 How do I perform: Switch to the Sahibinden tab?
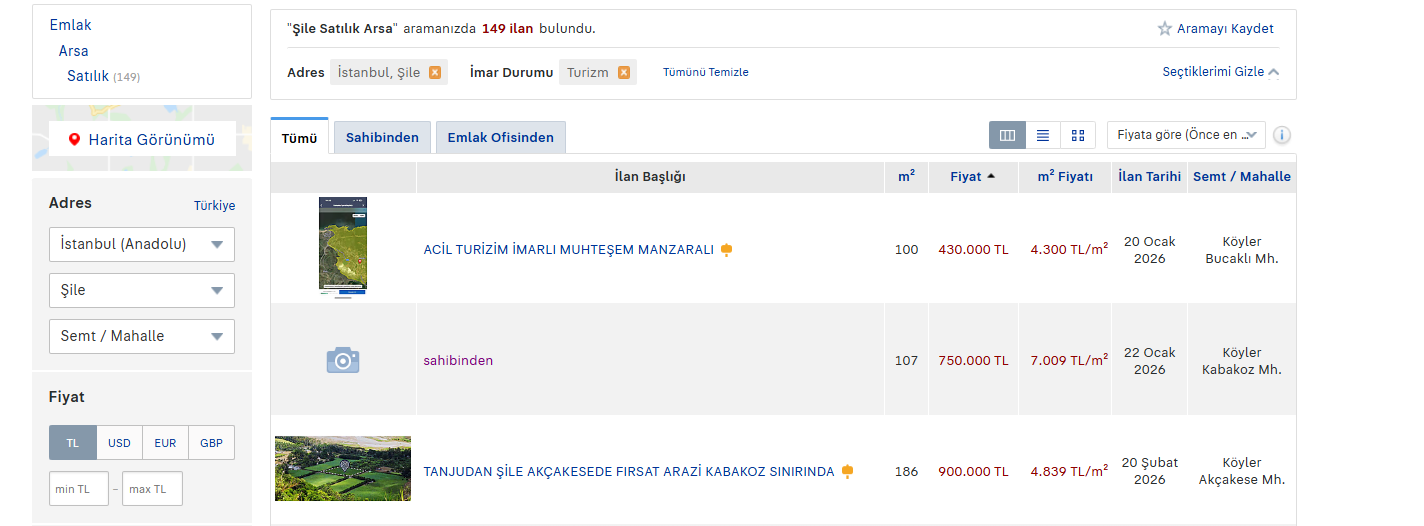(x=382, y=138)
